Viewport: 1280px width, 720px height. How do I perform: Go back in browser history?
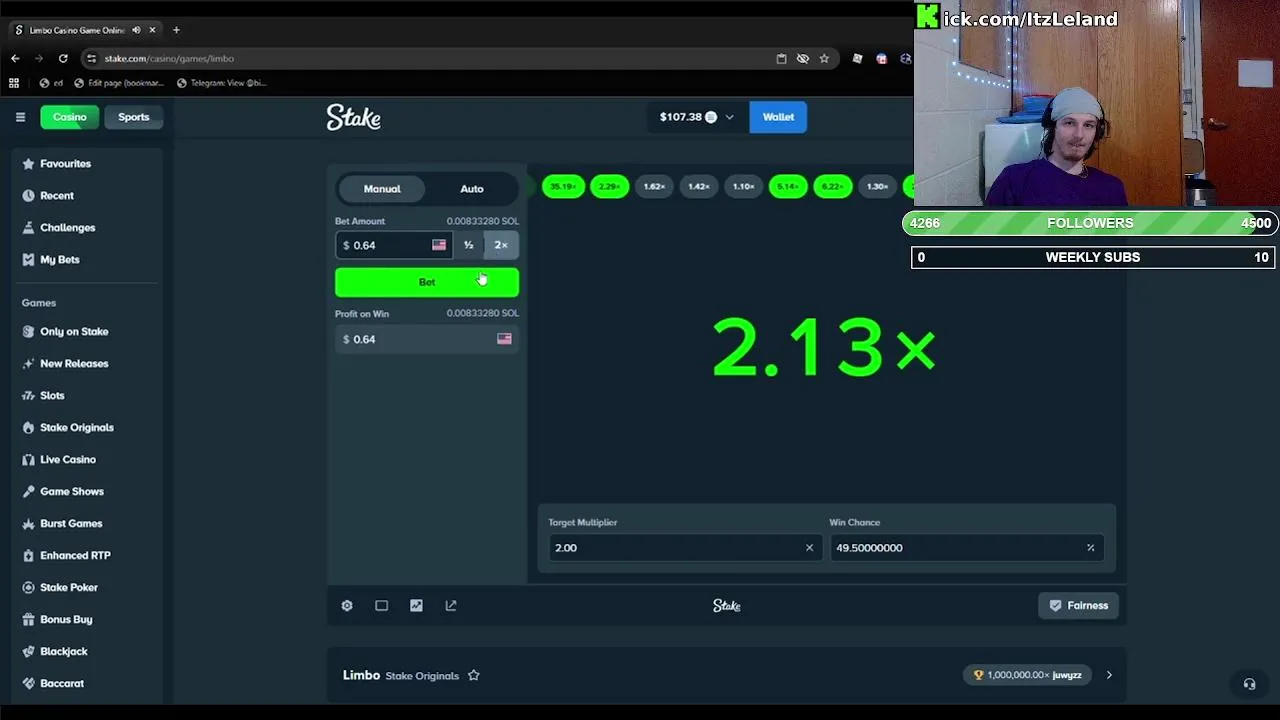tap(15, 58)
